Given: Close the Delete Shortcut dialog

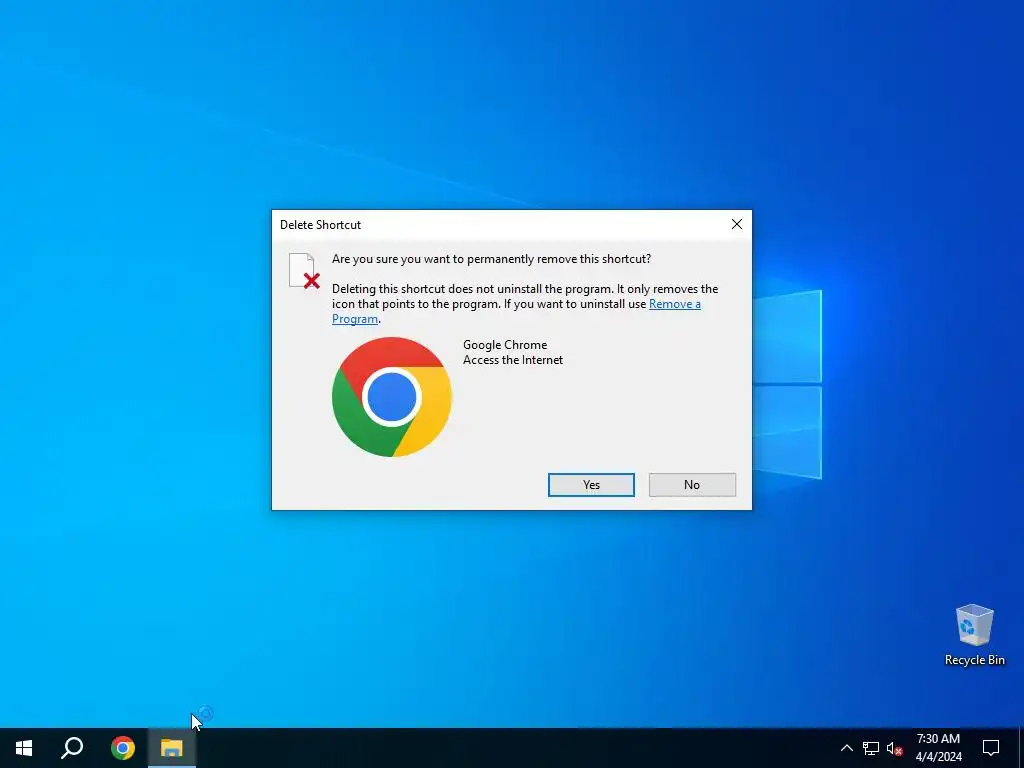Looking at the screenshot, I should click(x=737, y=224).
